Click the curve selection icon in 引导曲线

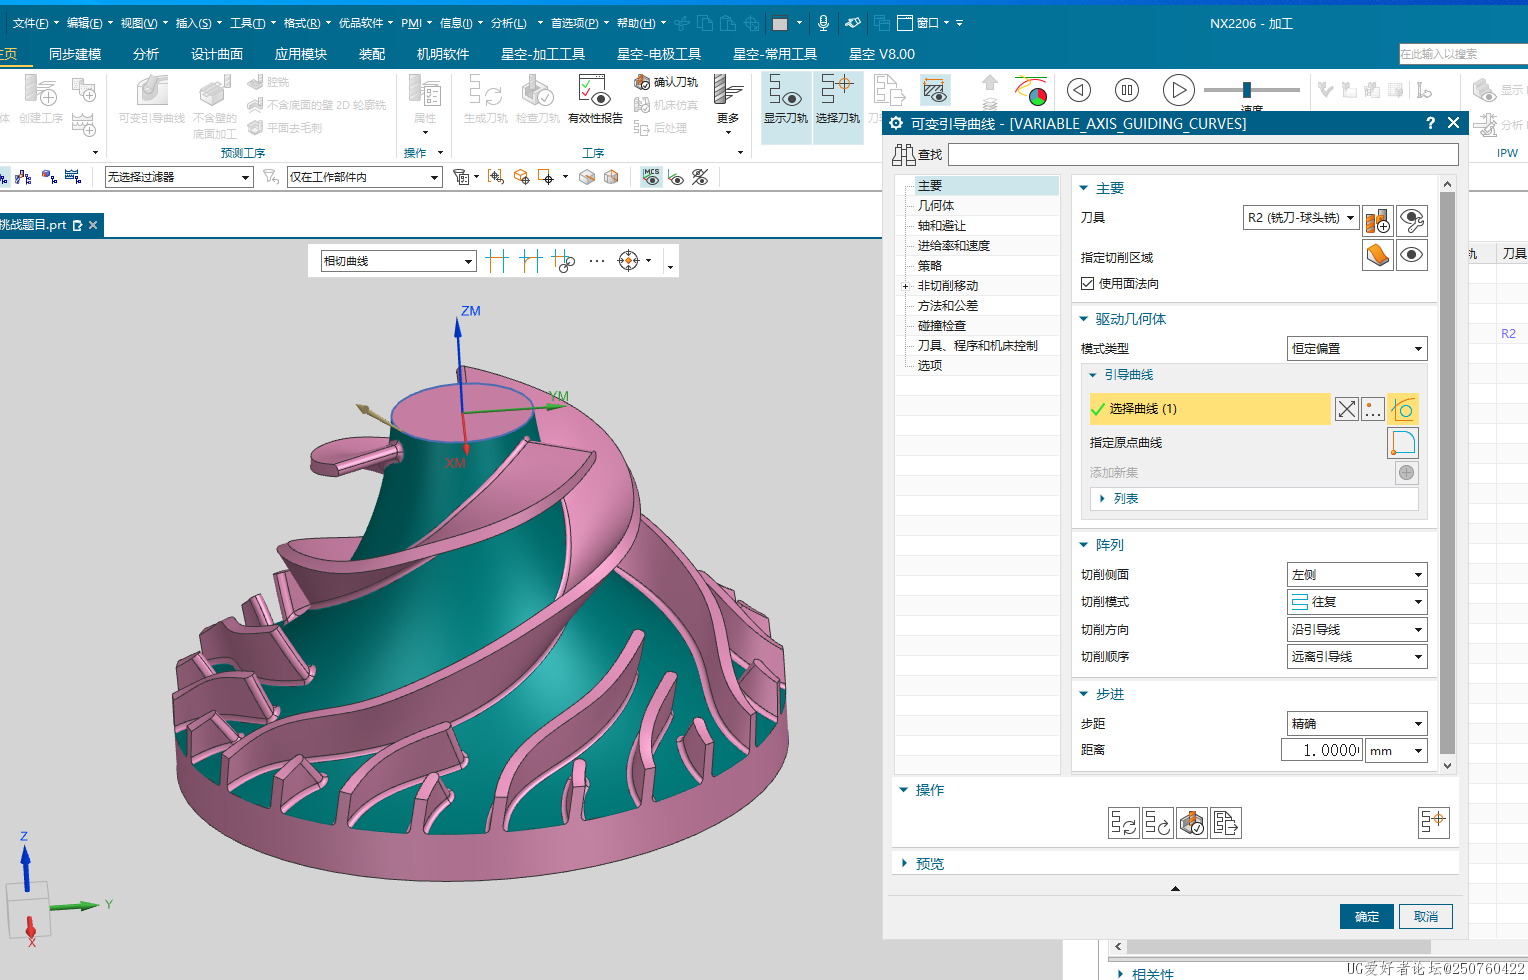[x=1404, y=409]
